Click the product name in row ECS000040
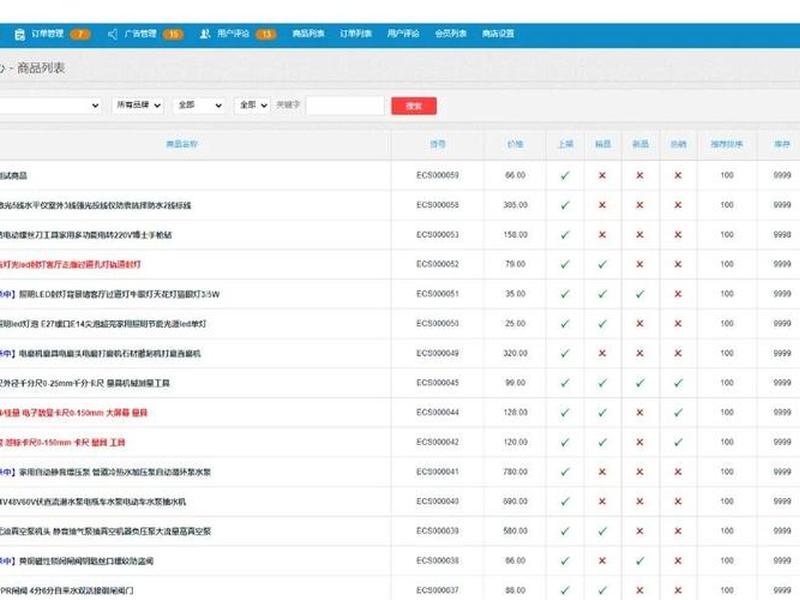 [93, 502]
